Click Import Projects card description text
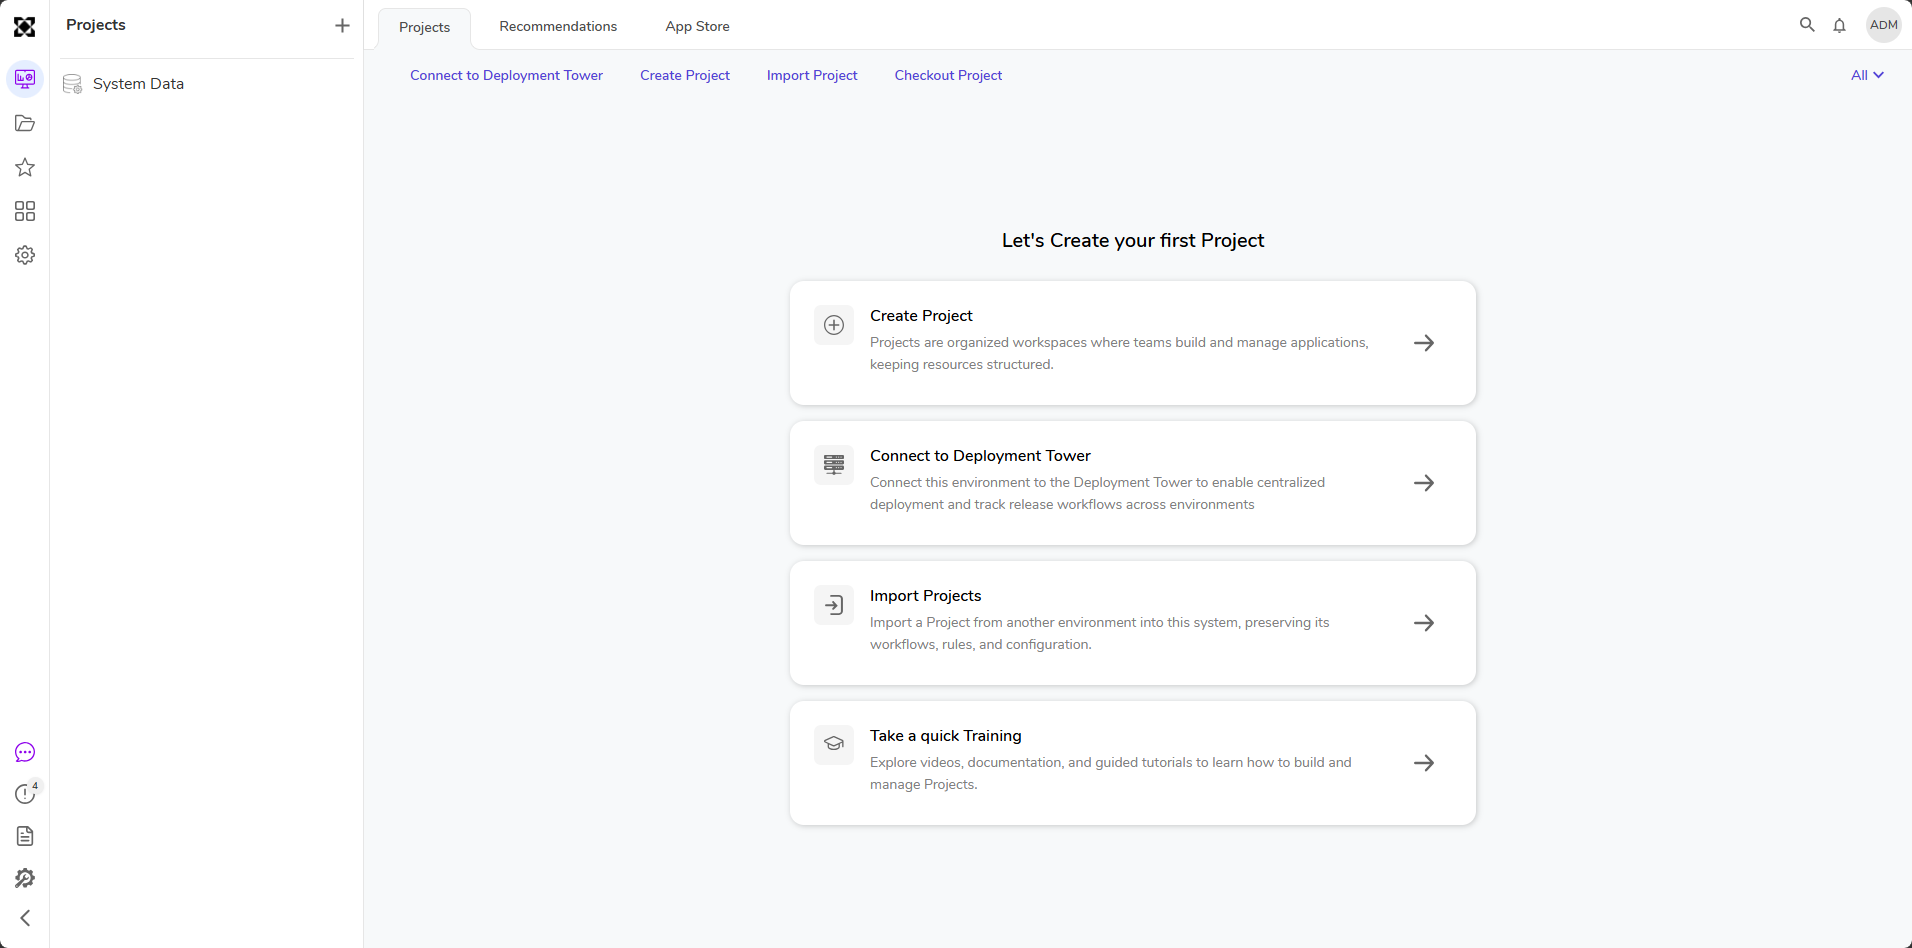1912x948 pixels. [x=1100, y=633]
